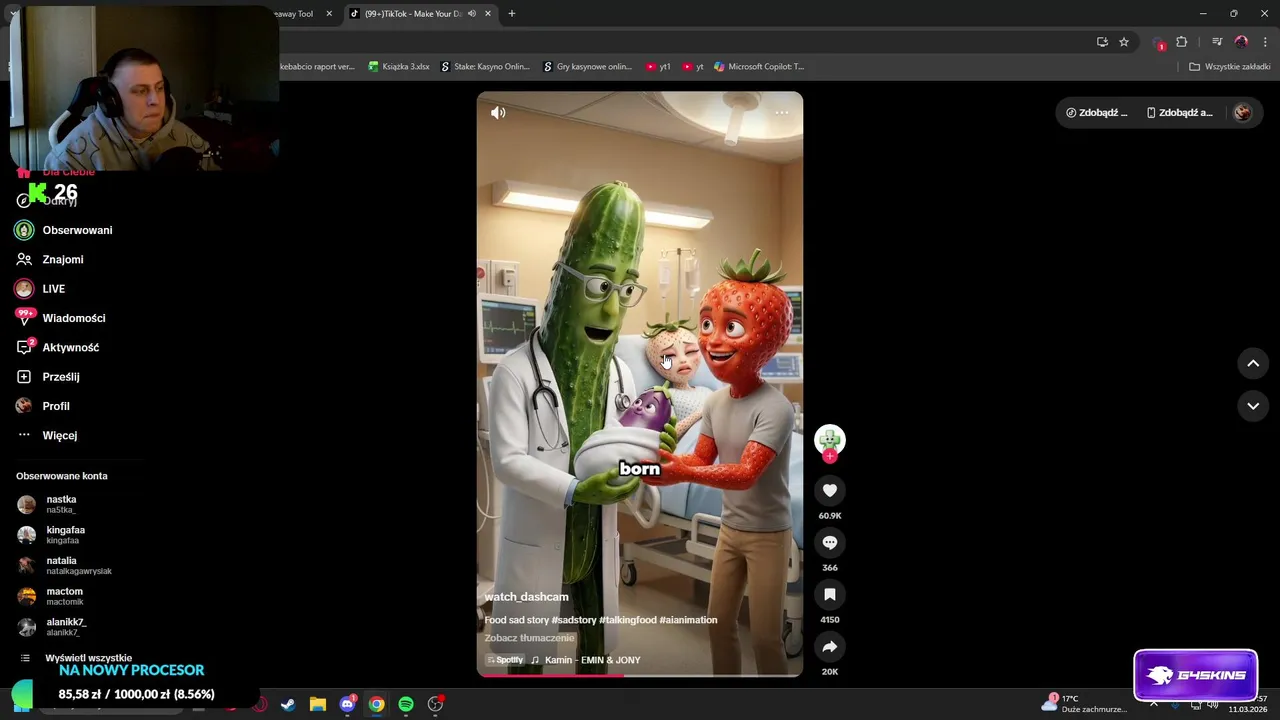Open the kebabcio raport bookmark
Image resolution: width=1280 pixels, height=720 pixels.
click(x=318, y=67)
